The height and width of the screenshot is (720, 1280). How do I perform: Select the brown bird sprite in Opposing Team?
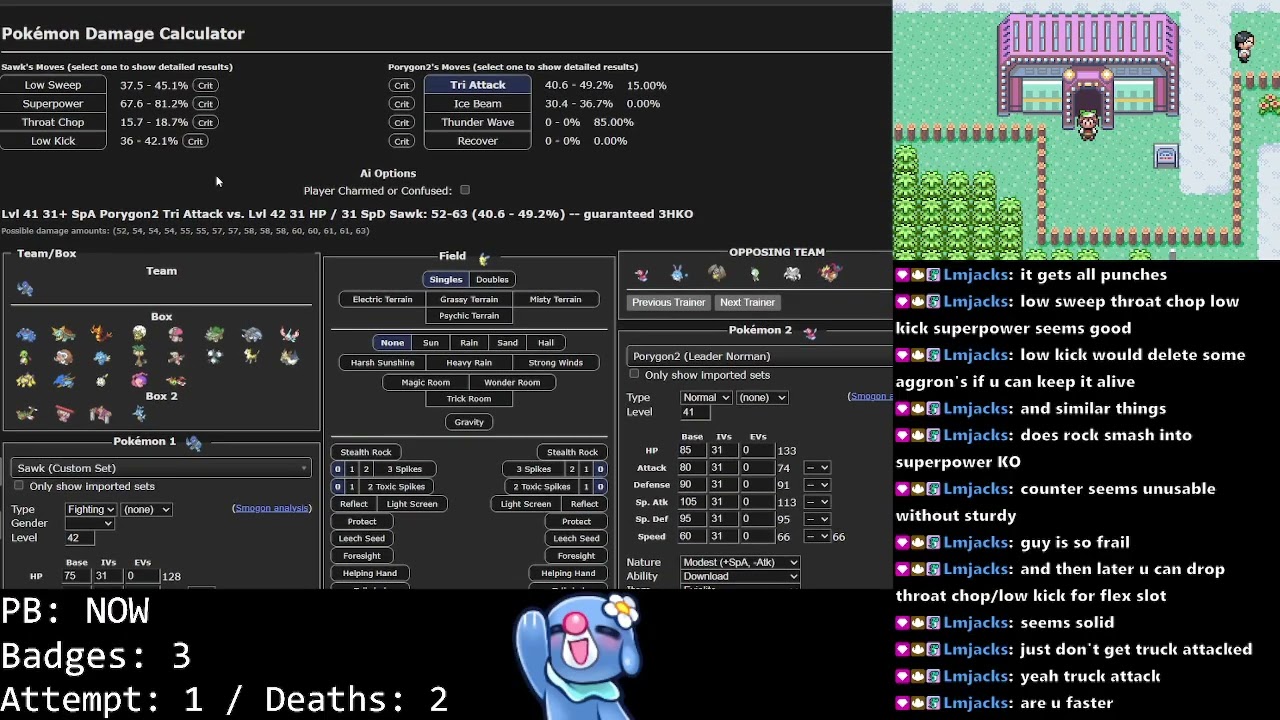point(717,273)
